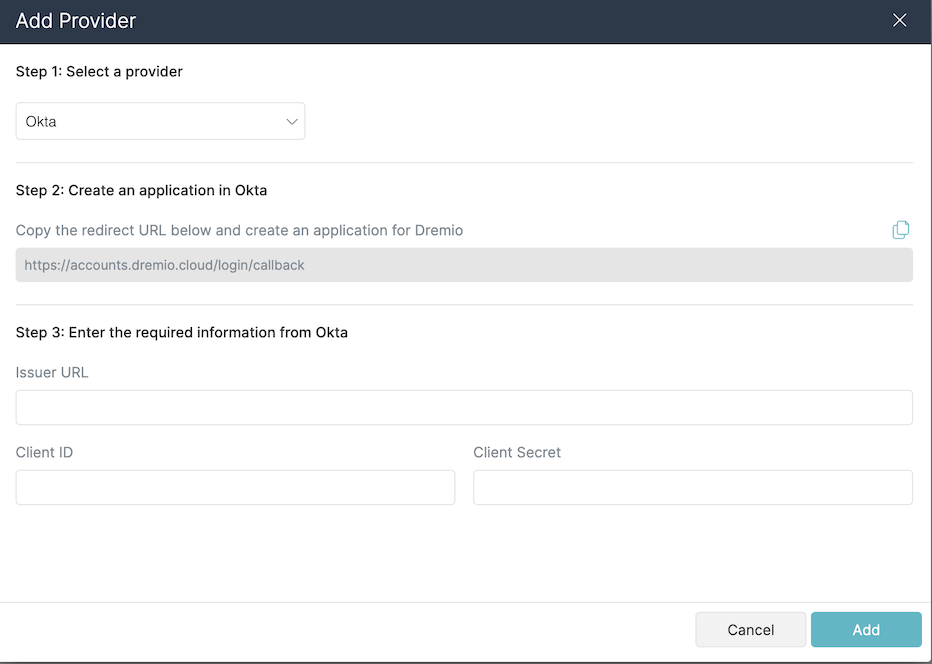Click the 'Issuer URL' label
The width and height of the screenshot is (932, 664).
(52, 372)
